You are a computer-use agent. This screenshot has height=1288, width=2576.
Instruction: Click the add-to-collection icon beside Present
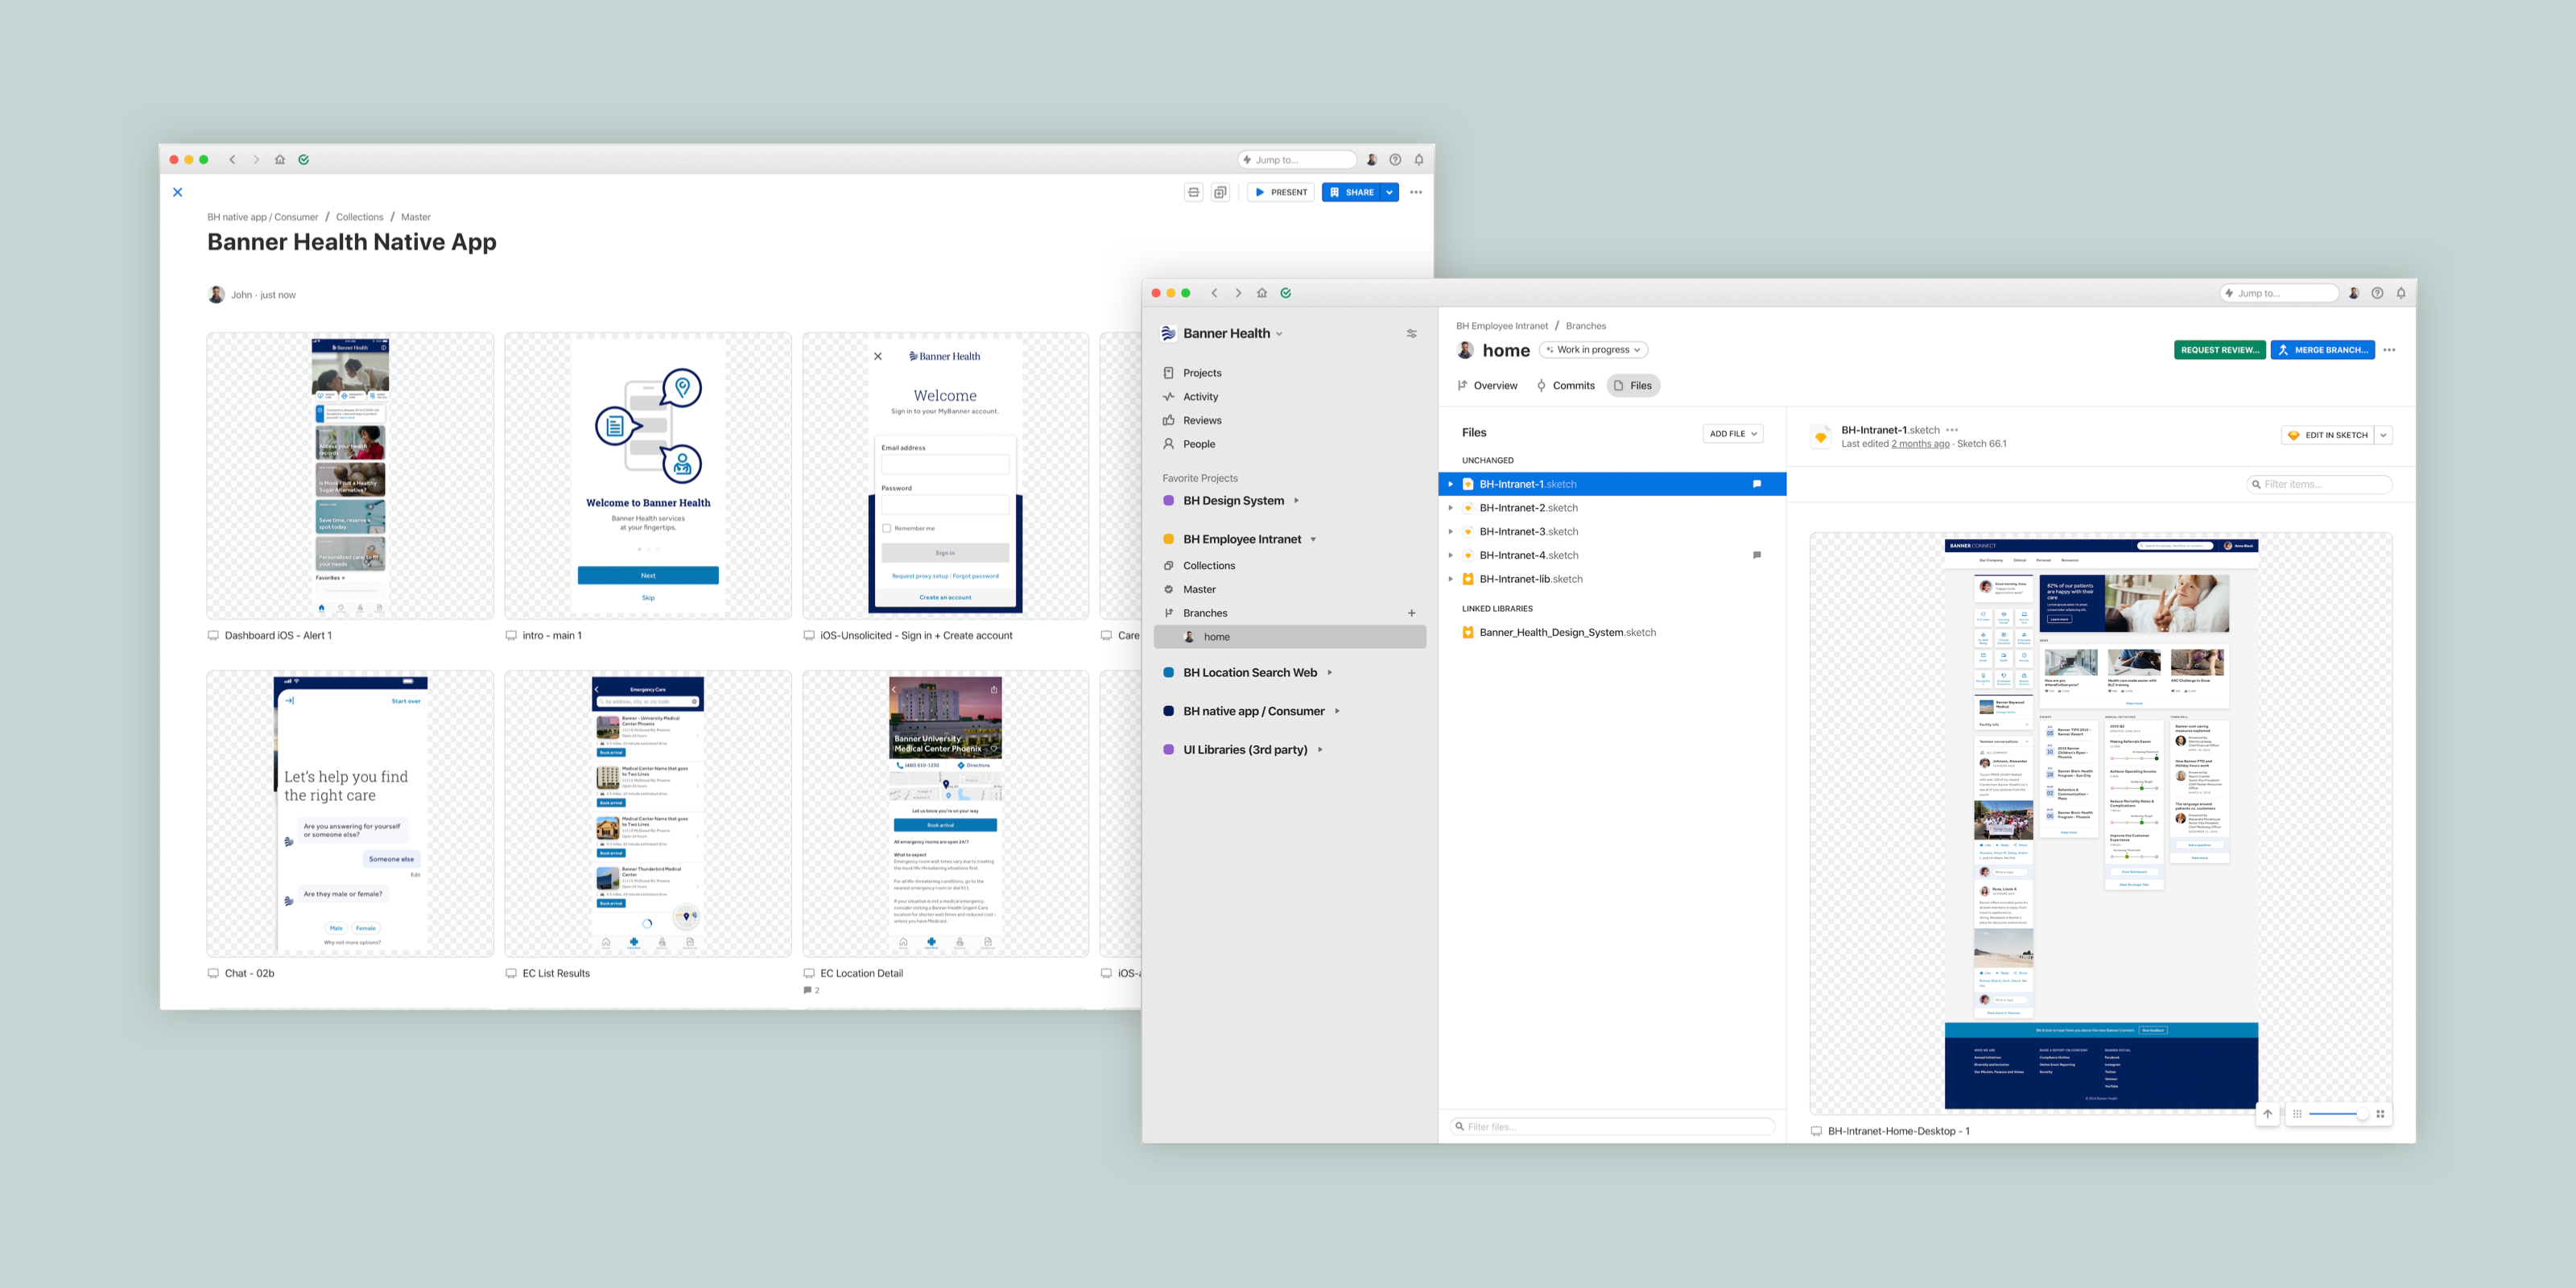click(x=1220, y=192)
